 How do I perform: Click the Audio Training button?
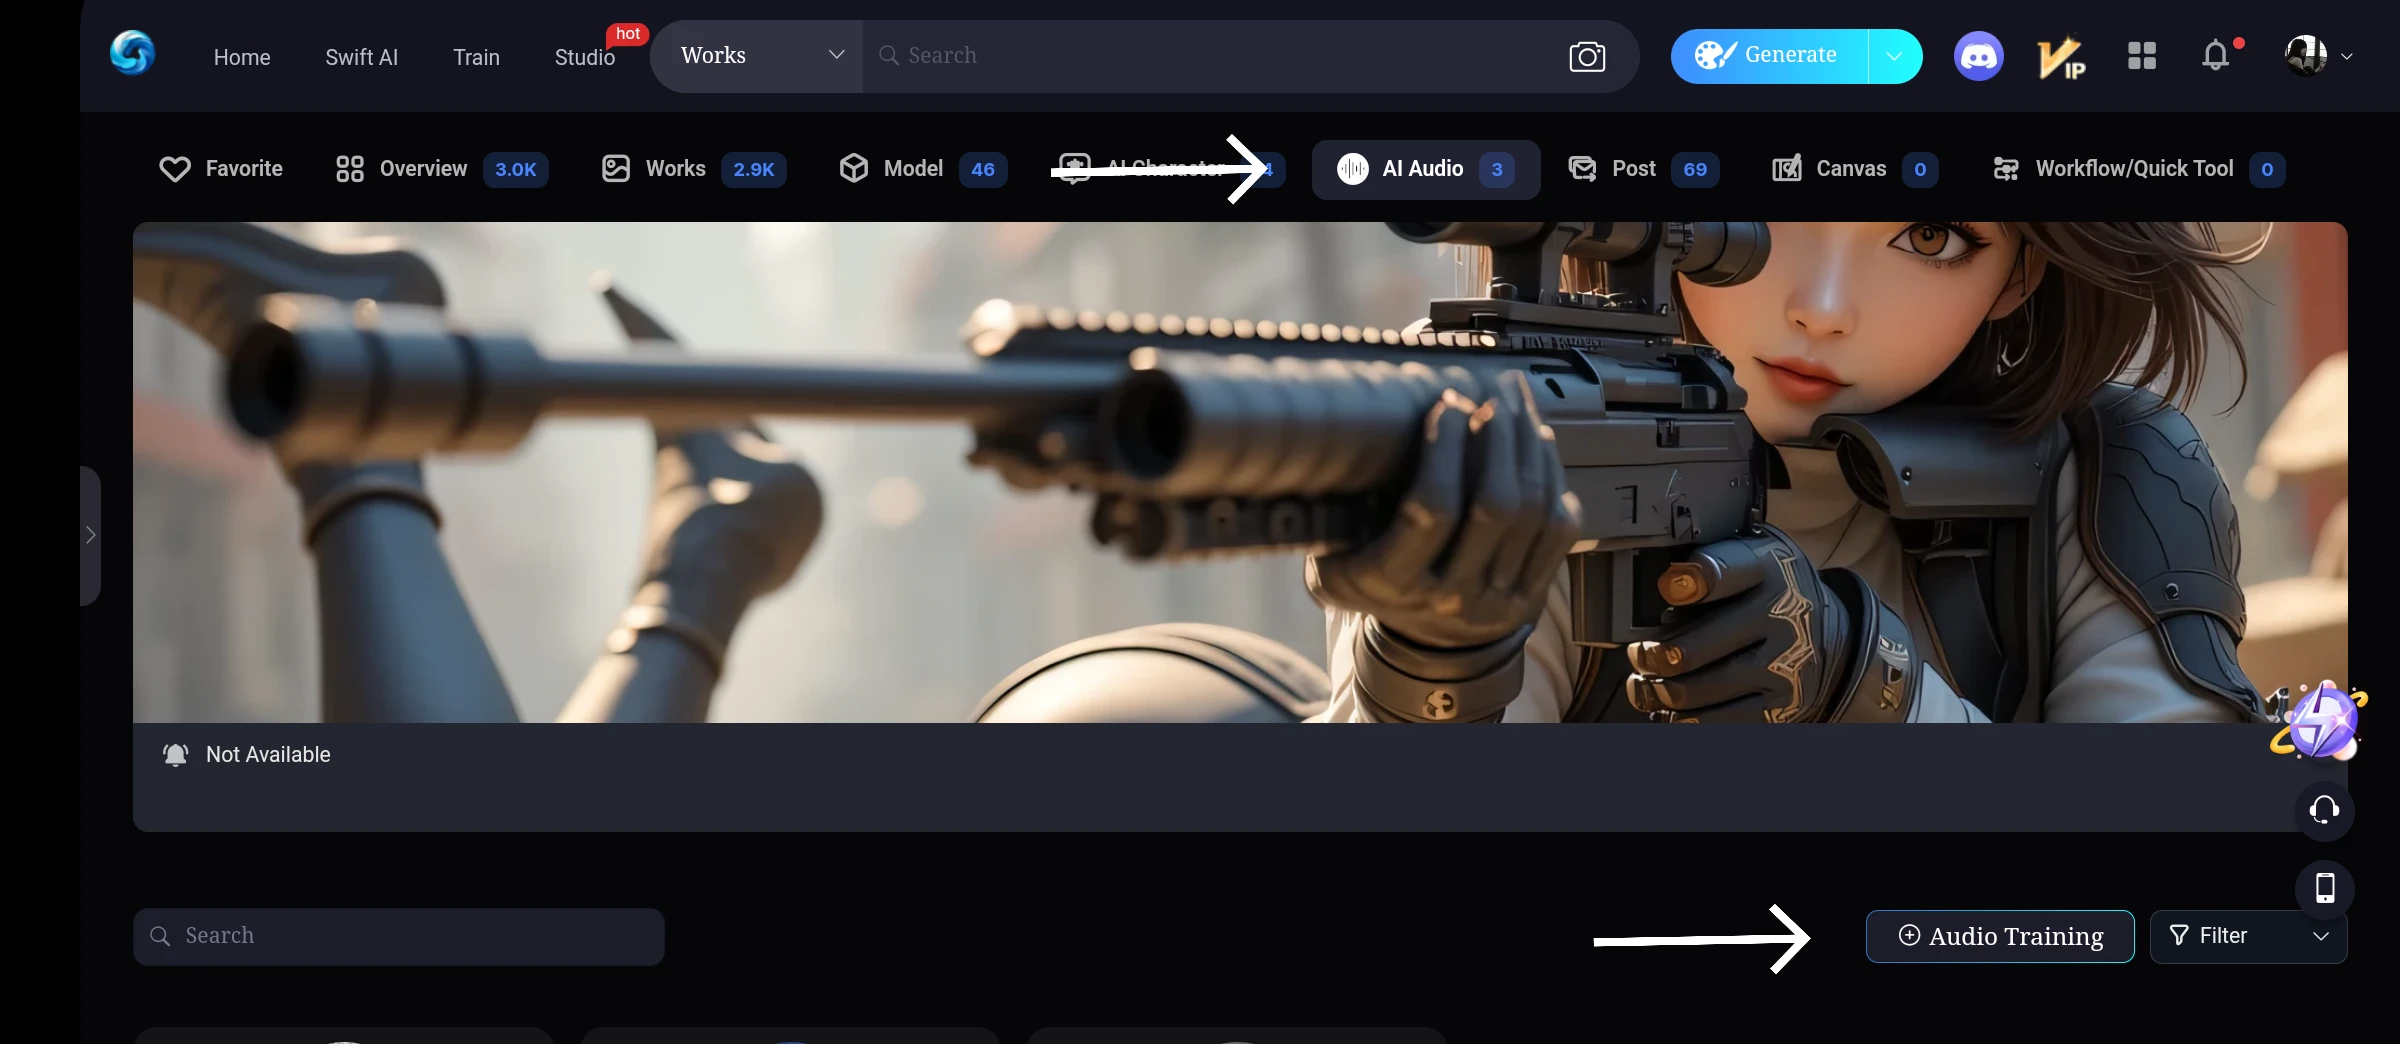point(2000,936)
